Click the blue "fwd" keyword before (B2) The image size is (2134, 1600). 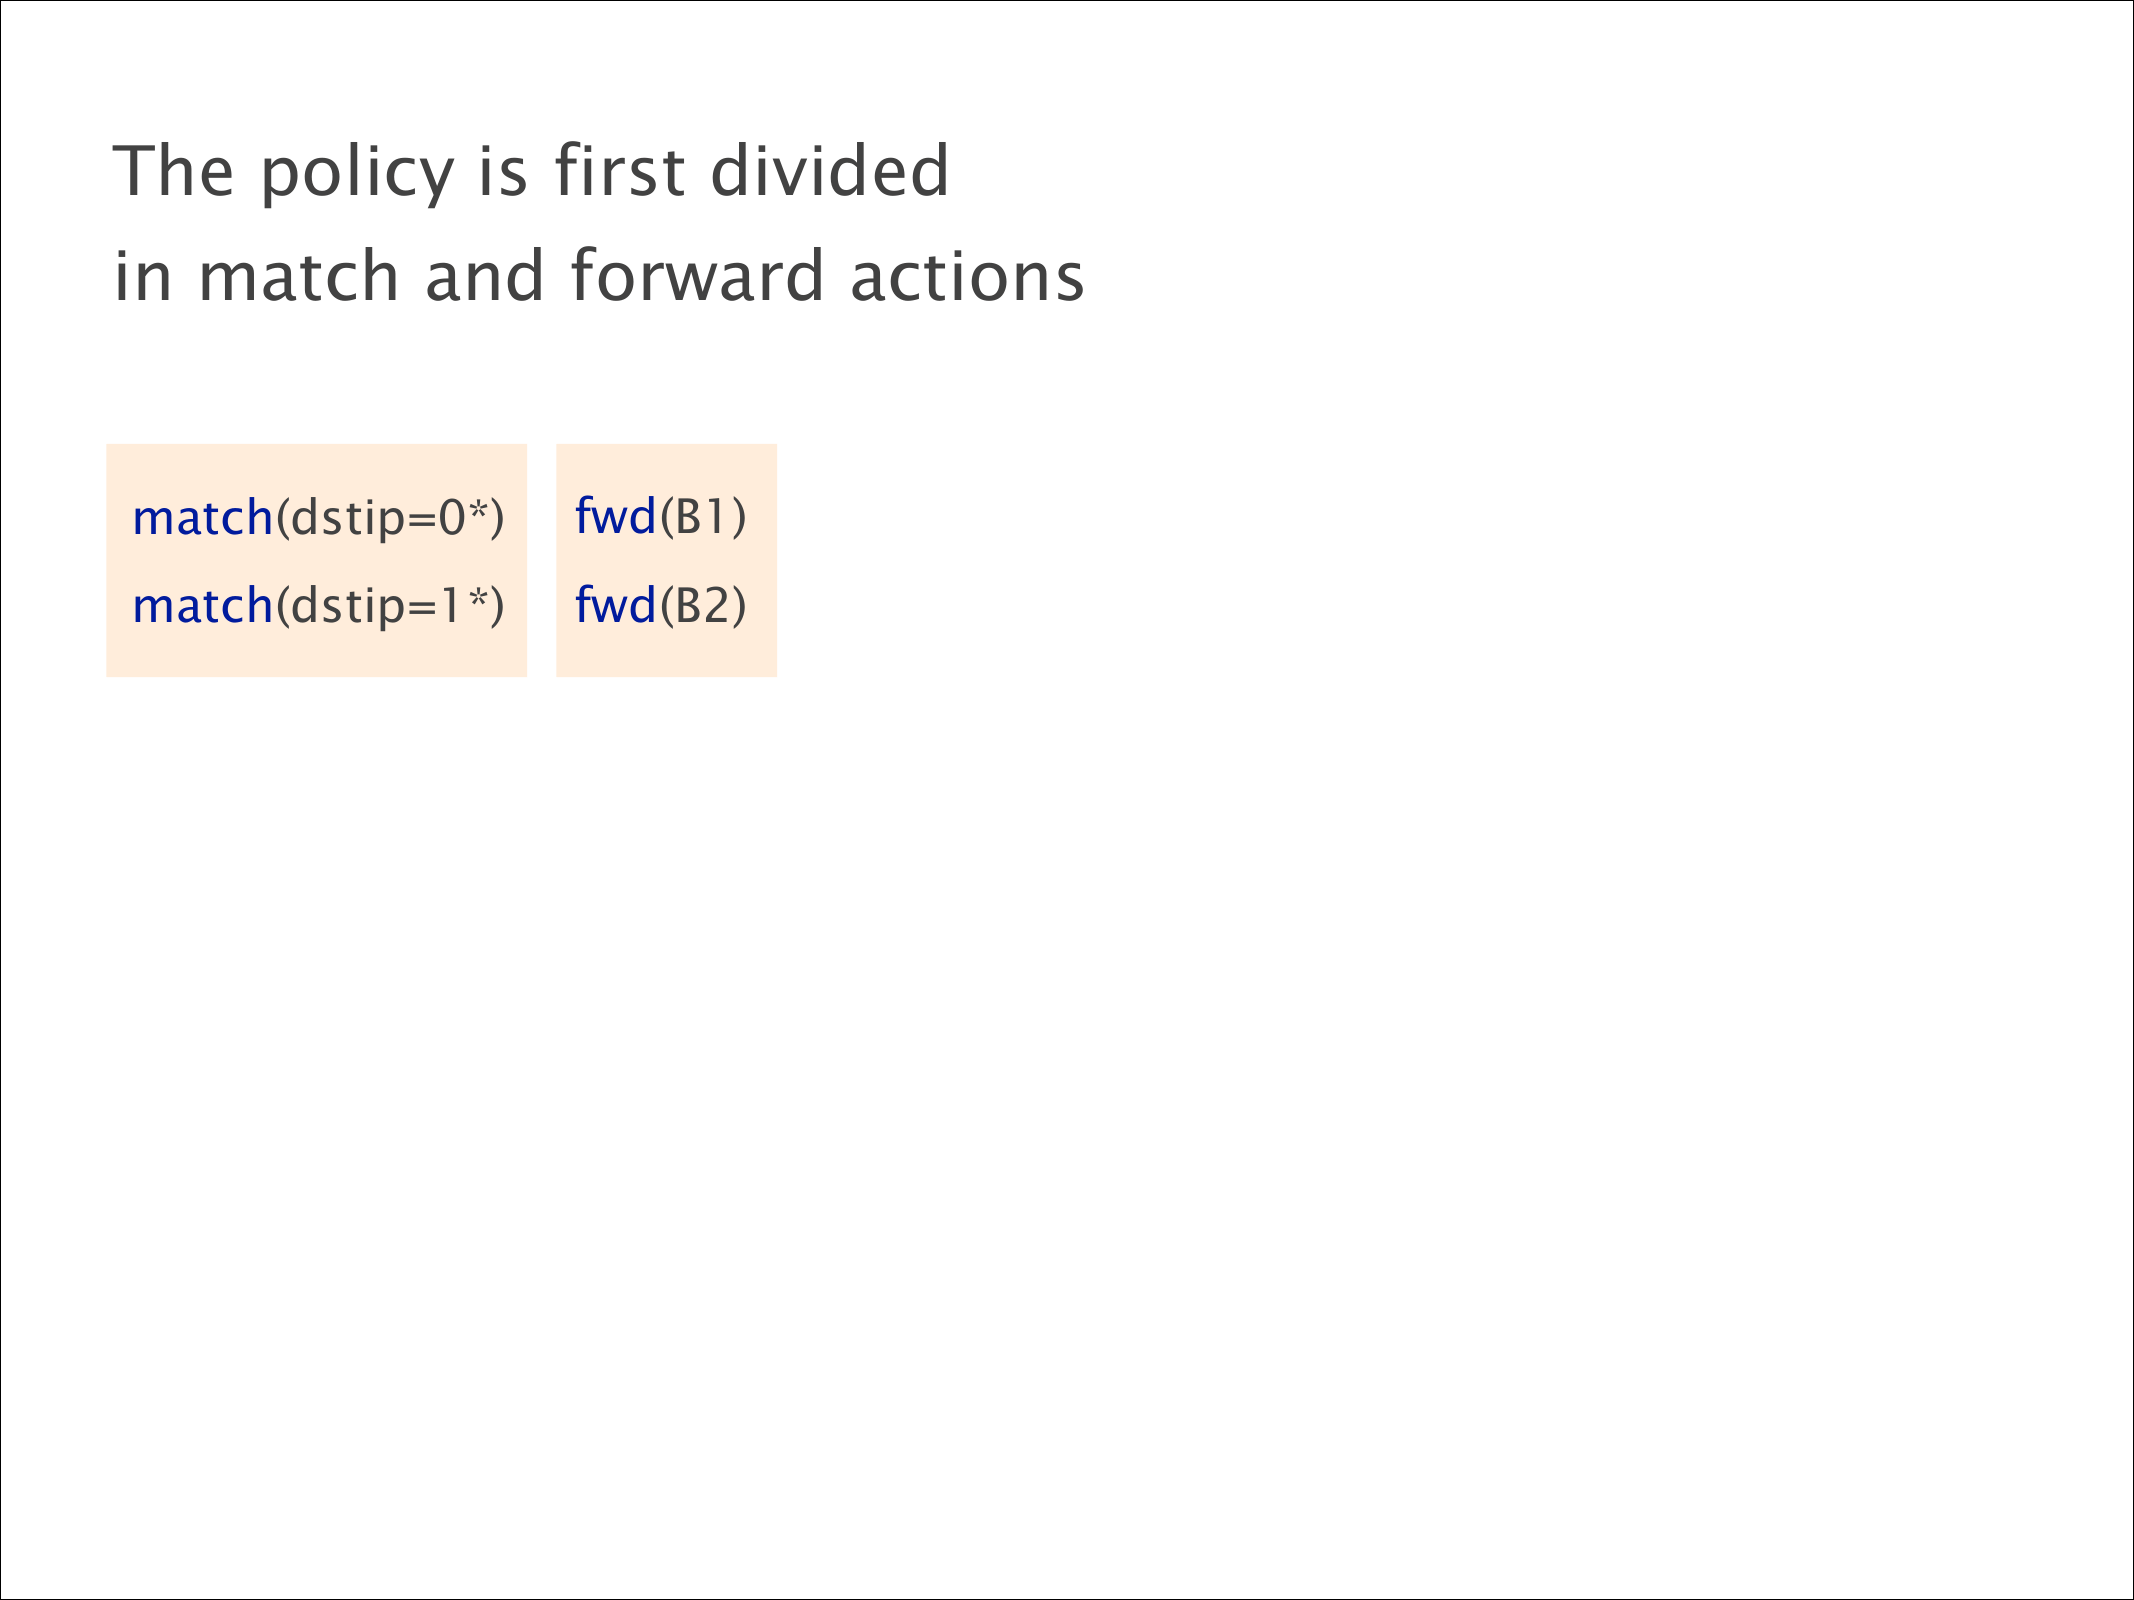point(615,605)
